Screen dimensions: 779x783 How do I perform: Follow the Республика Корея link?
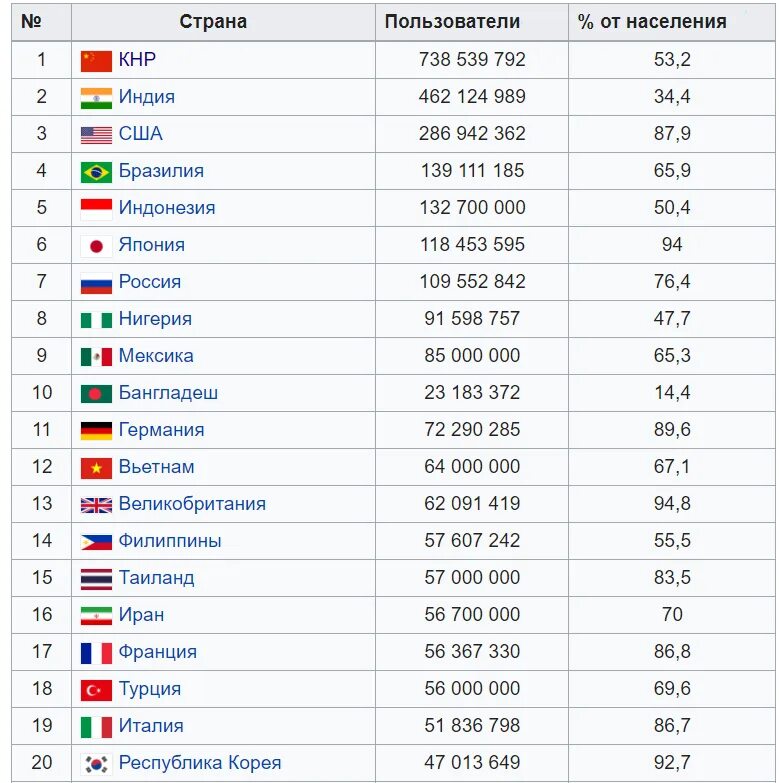pos(200,763)
